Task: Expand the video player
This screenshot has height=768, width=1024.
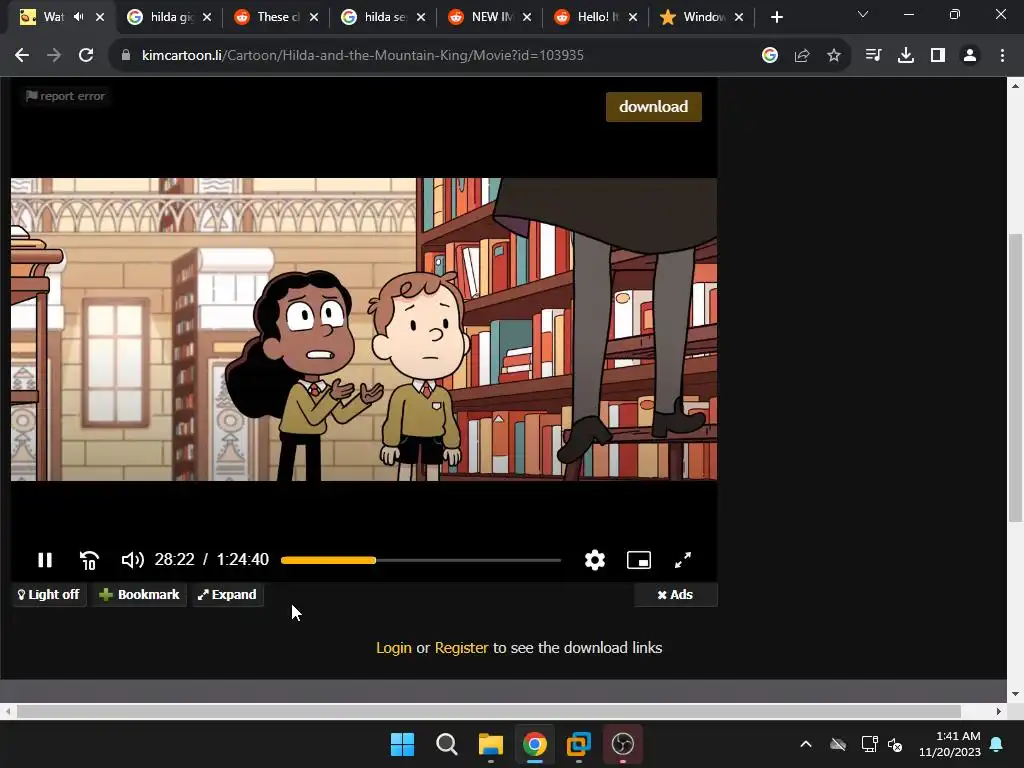Action: pyautogui.click(x=227, y=594)
